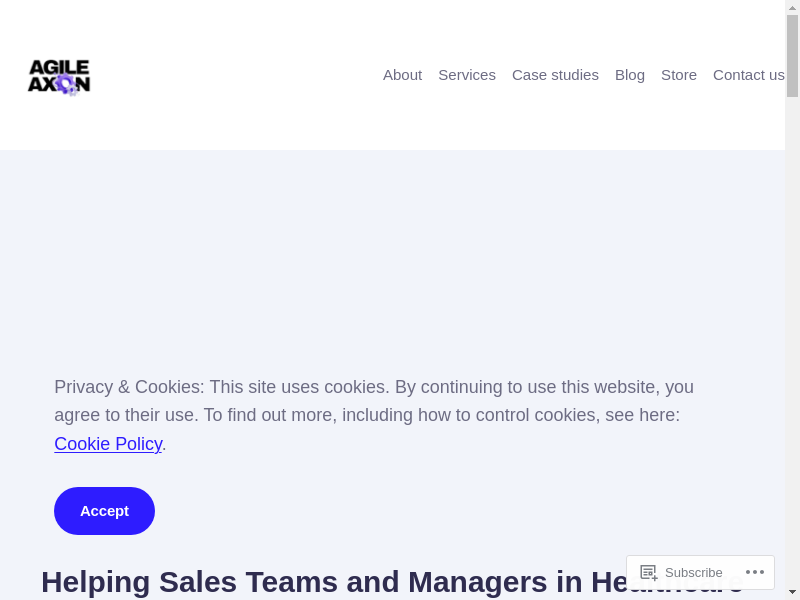The height and width of the screenshot is (600, 800).
Task: Click the vertical scrollbar thumb
Action: click(792, 55)
